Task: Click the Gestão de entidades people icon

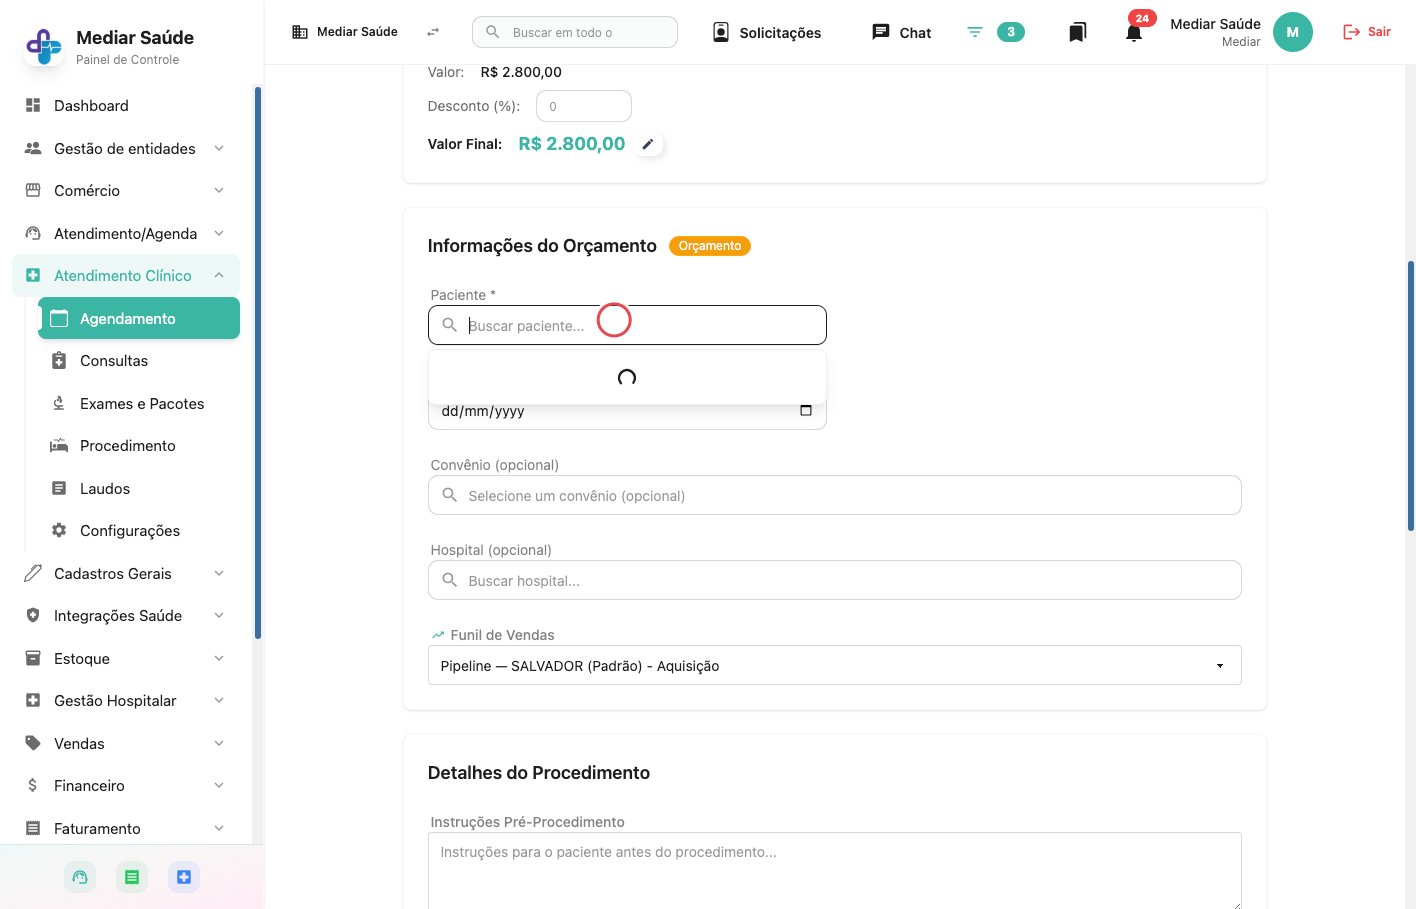Action: [x=33, y=148]
